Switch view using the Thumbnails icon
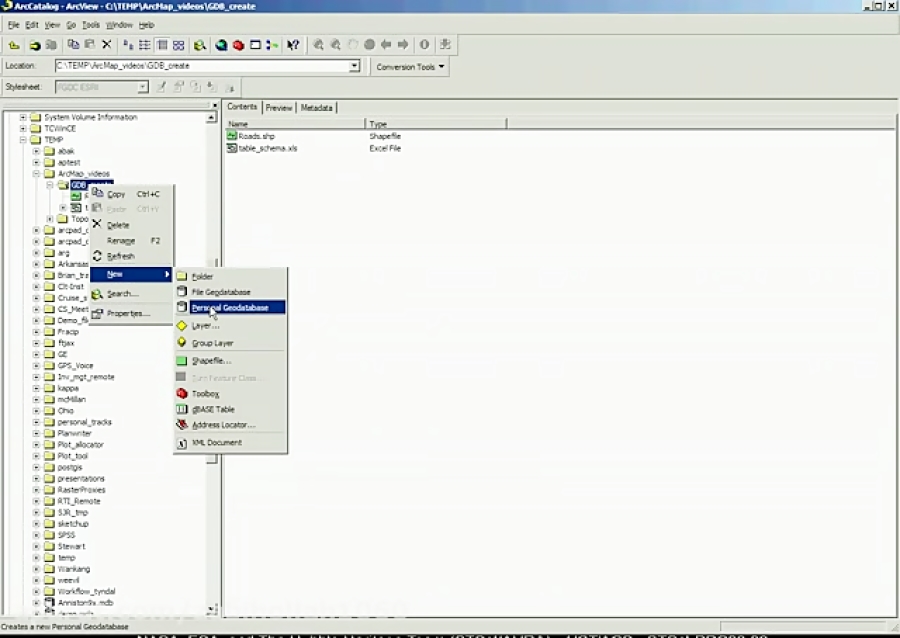 tap(179, 44)
